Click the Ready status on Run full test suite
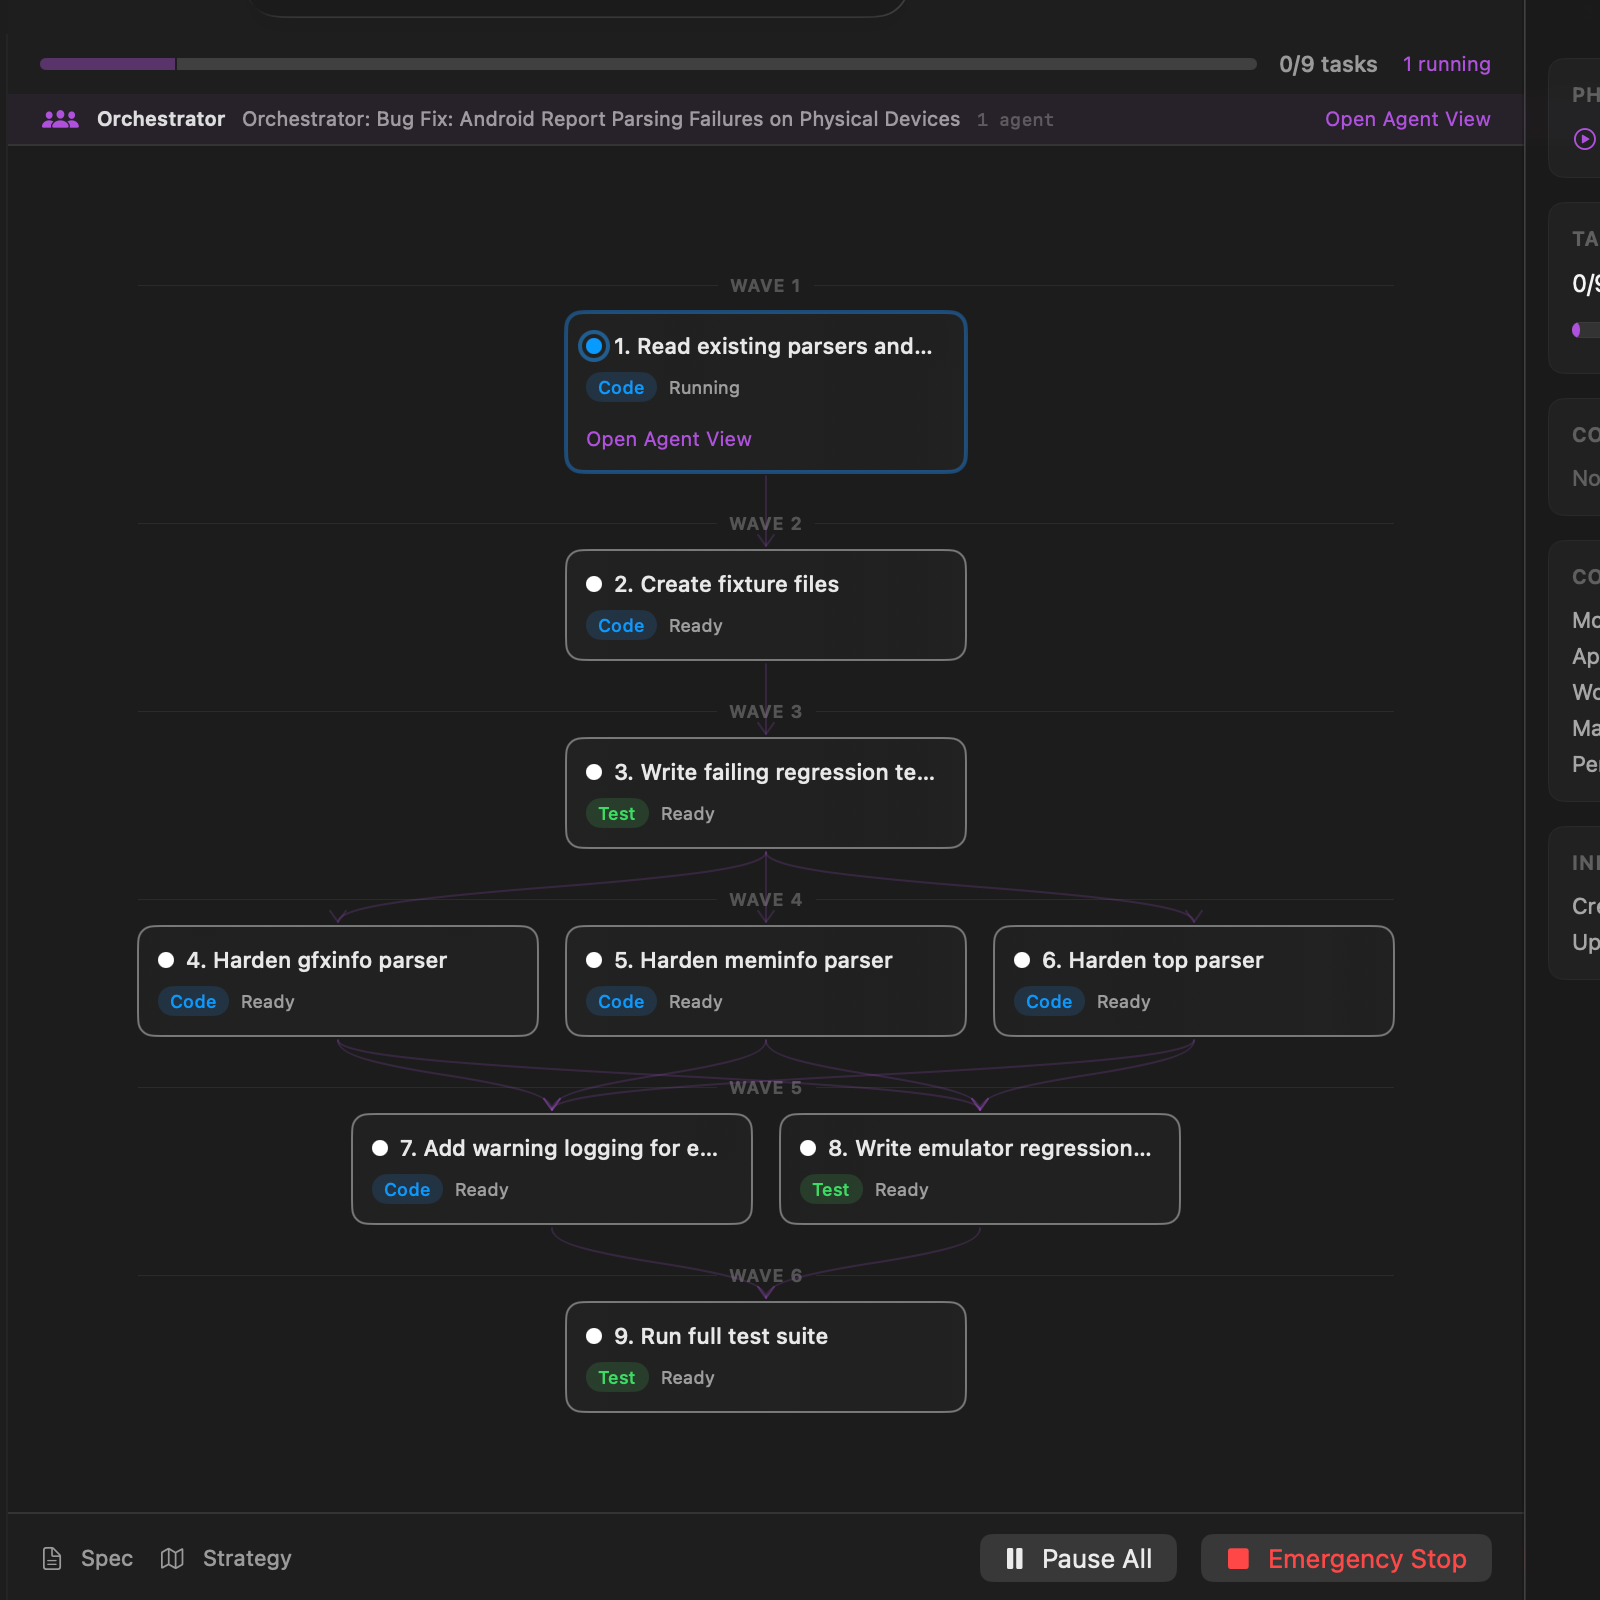1600x1600 pixels. point(687,1377)
